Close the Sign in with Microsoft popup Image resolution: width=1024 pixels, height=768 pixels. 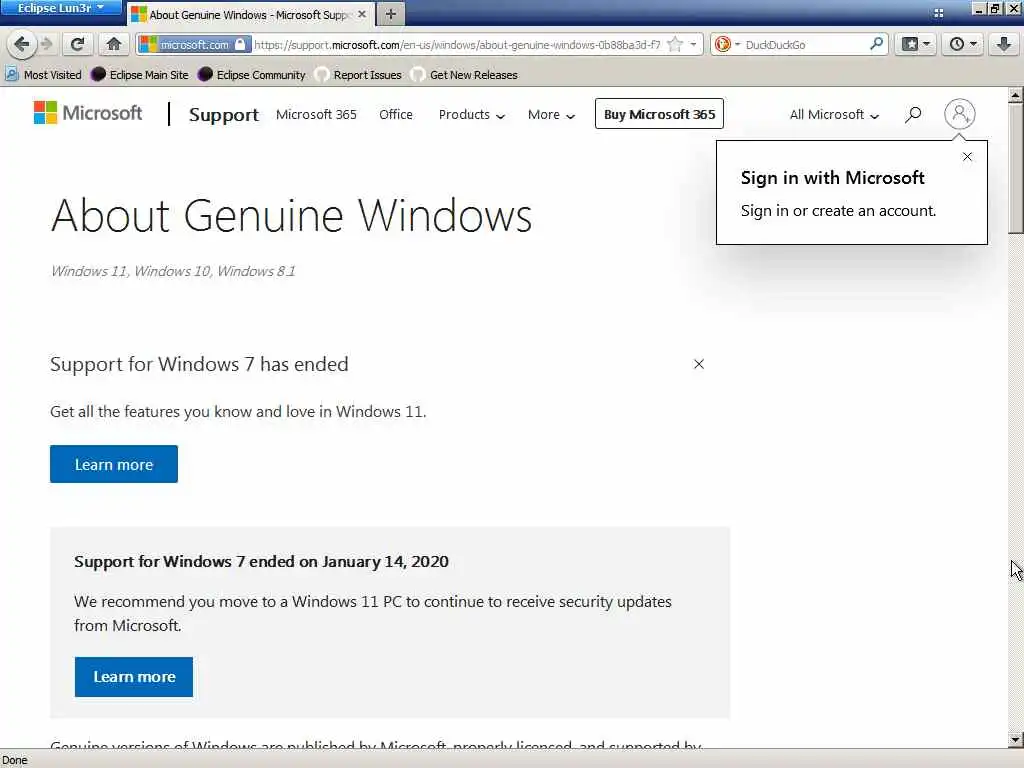coord(967,157)
